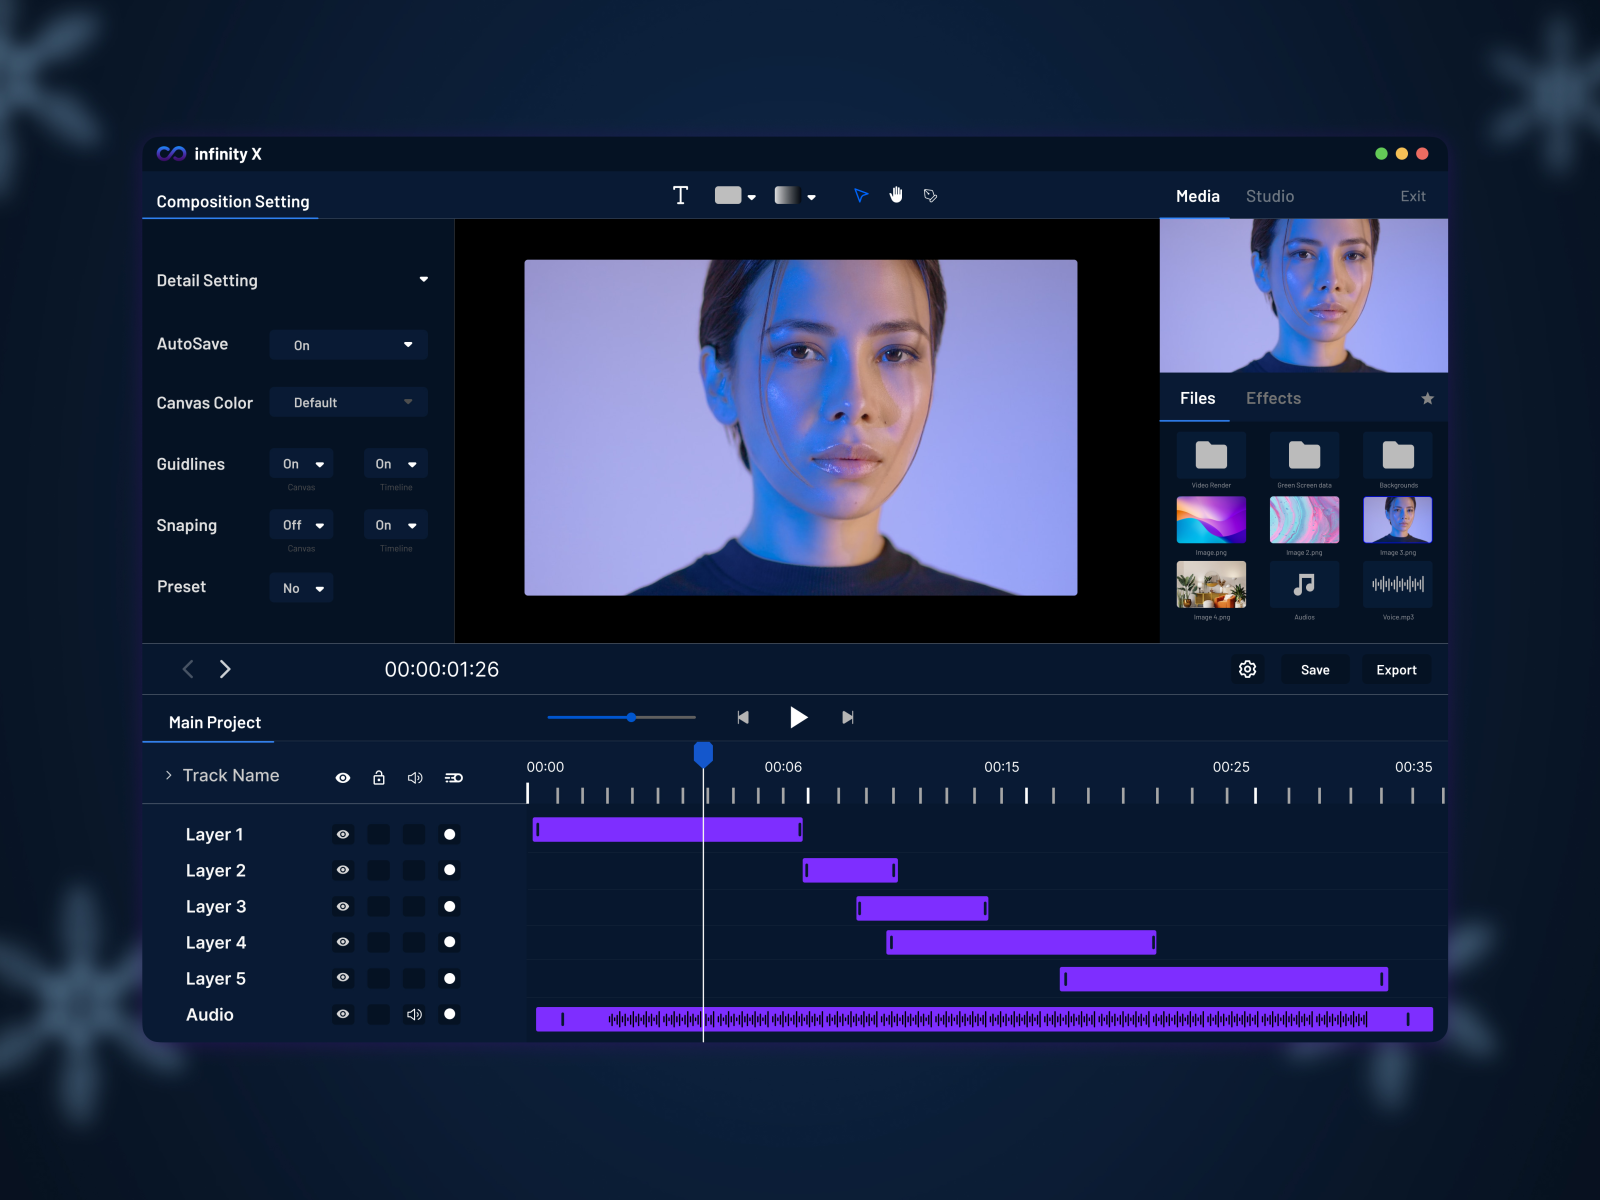This screenshot has width=1600, height=1200.
Task: Select the Text tool in the toolbar
Action: tap(681, 195)
